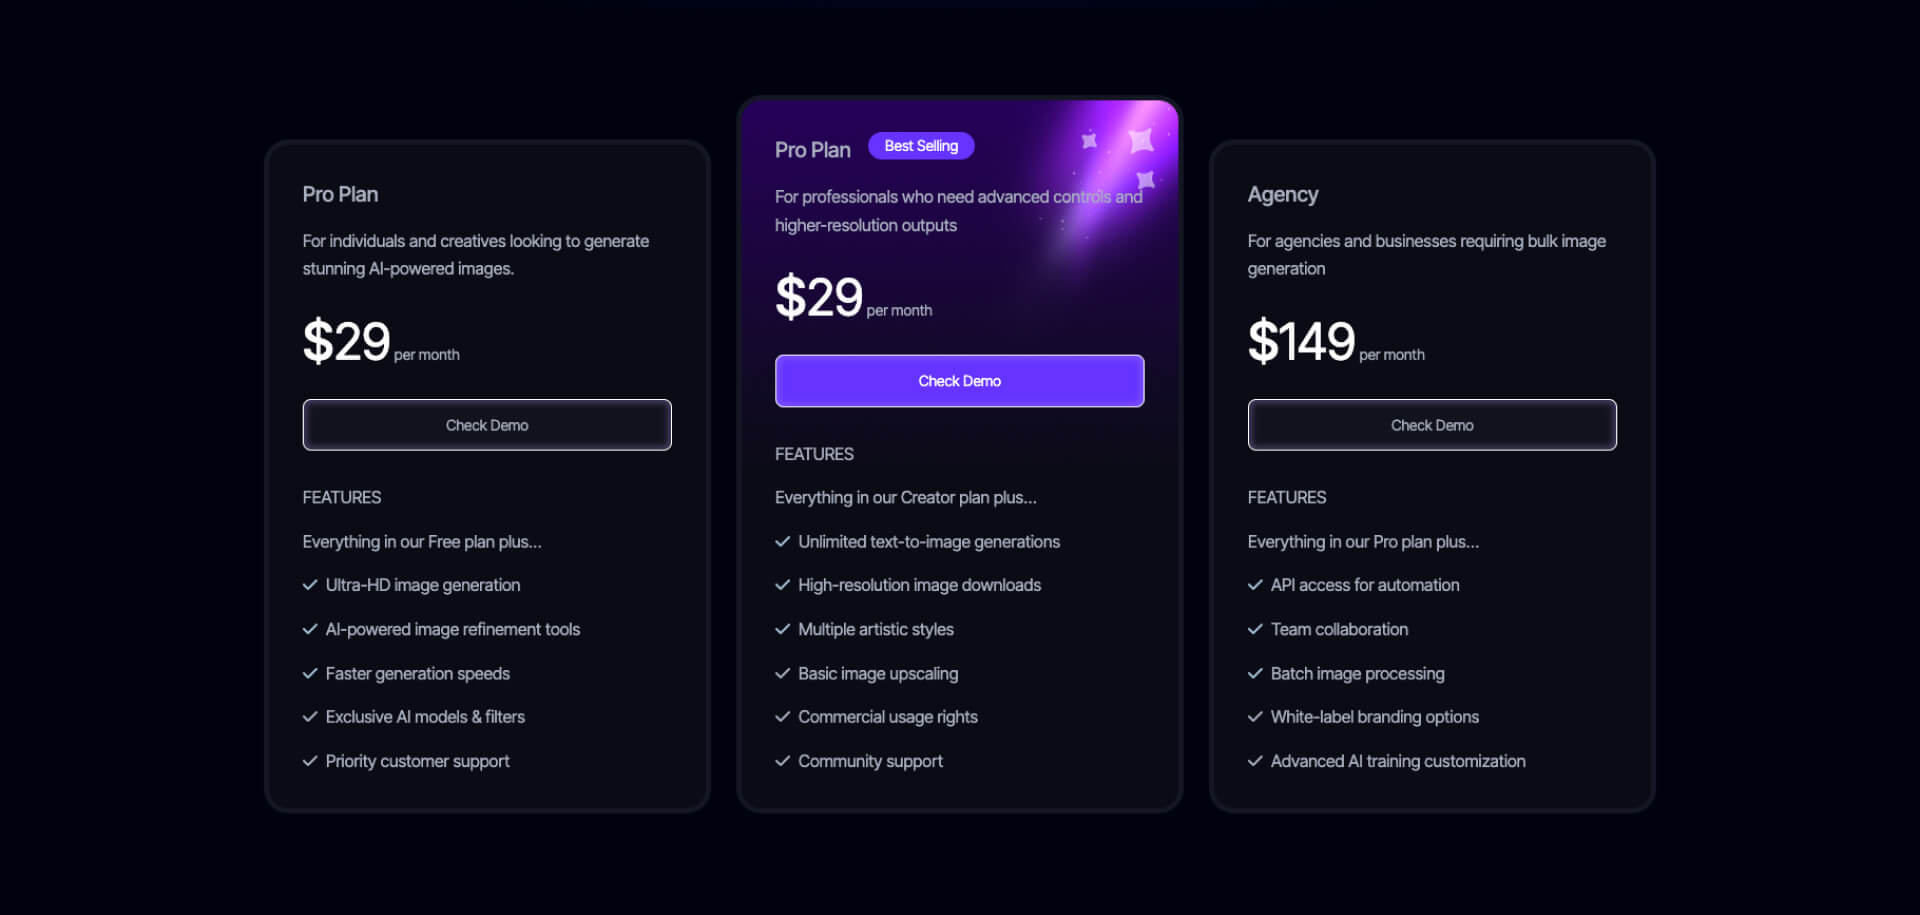Click the checkmark beside Priority customer support
Viewport: 1920px width, 915px height.
[x=310, y=761]
